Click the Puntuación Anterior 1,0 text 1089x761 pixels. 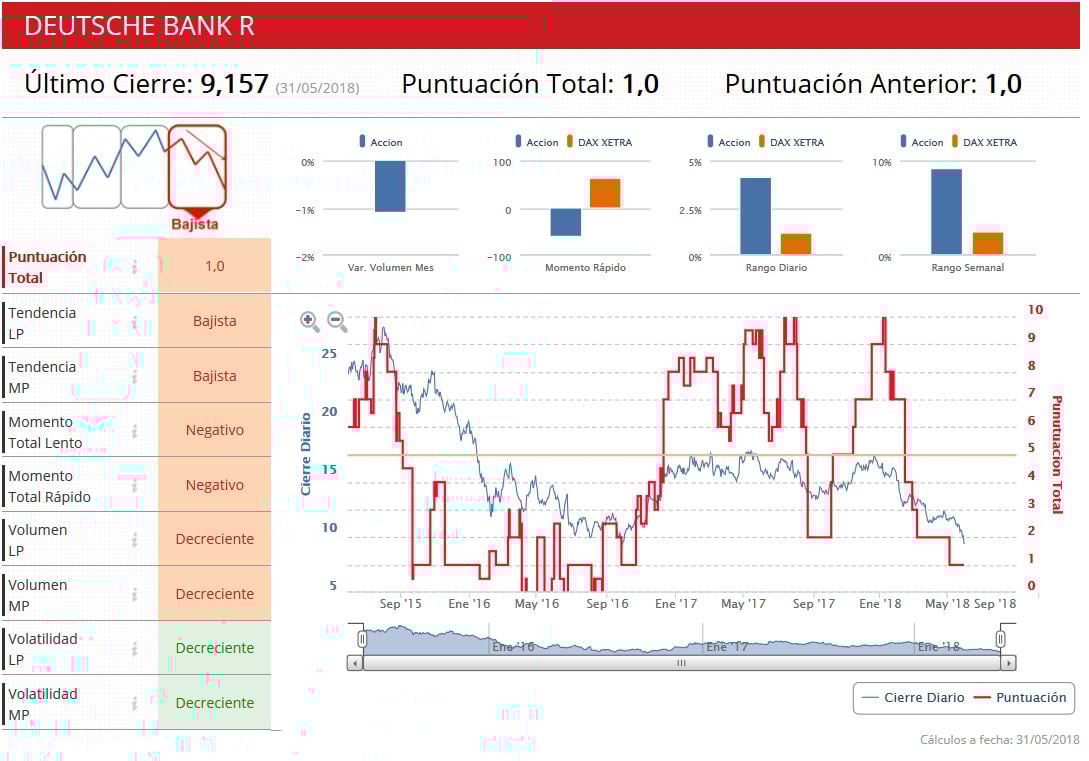[x=873, y=84]
